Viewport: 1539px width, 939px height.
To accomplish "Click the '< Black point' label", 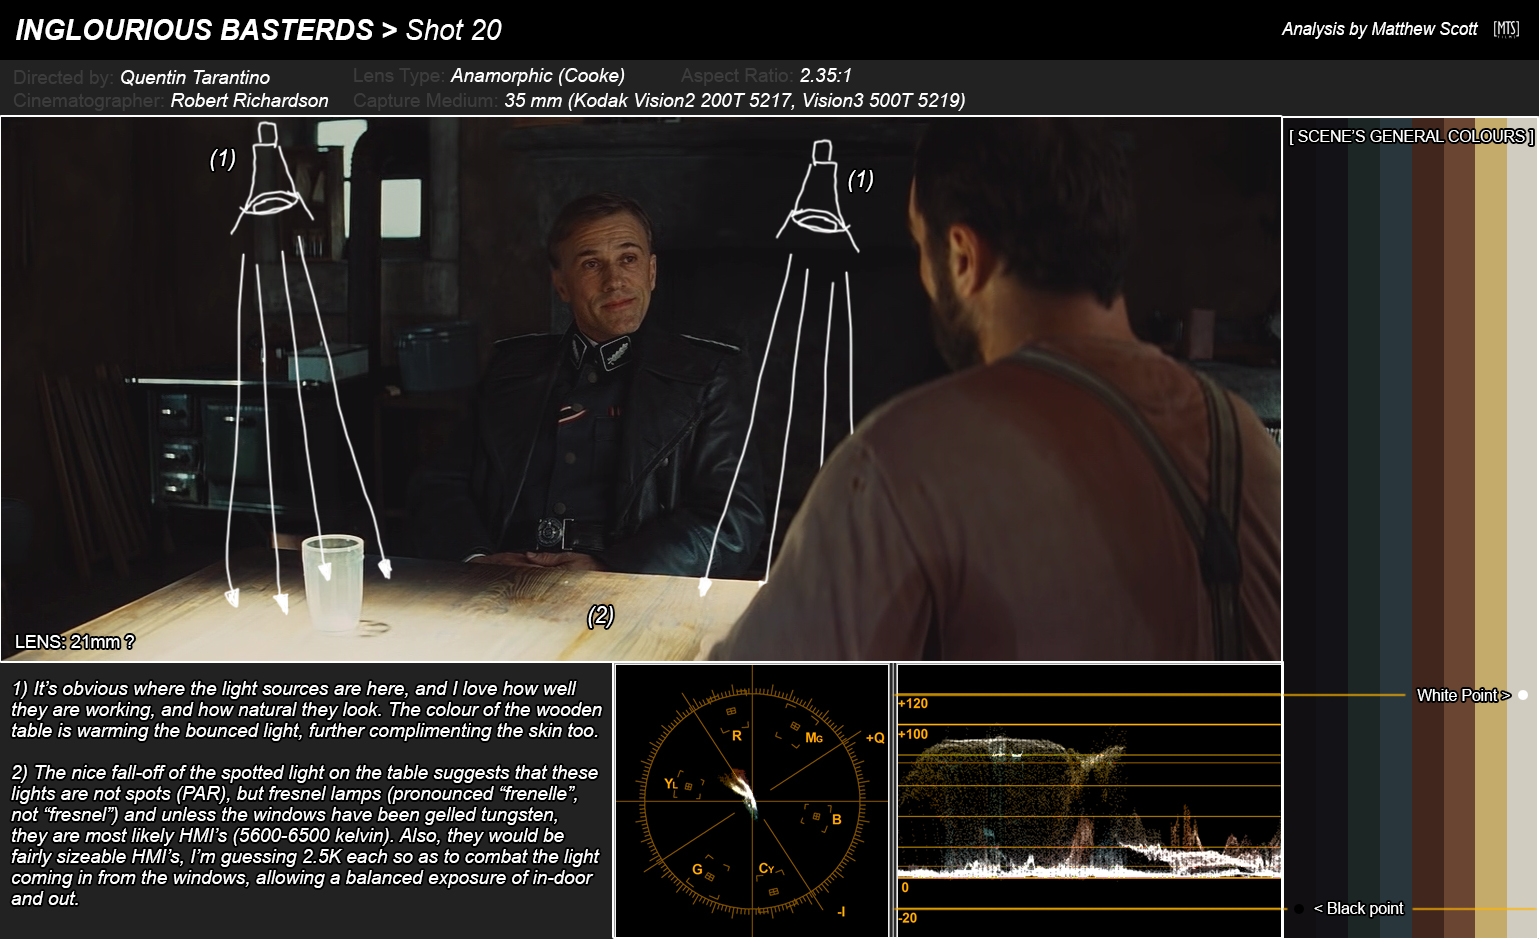I will click(x=1359, y=908).
